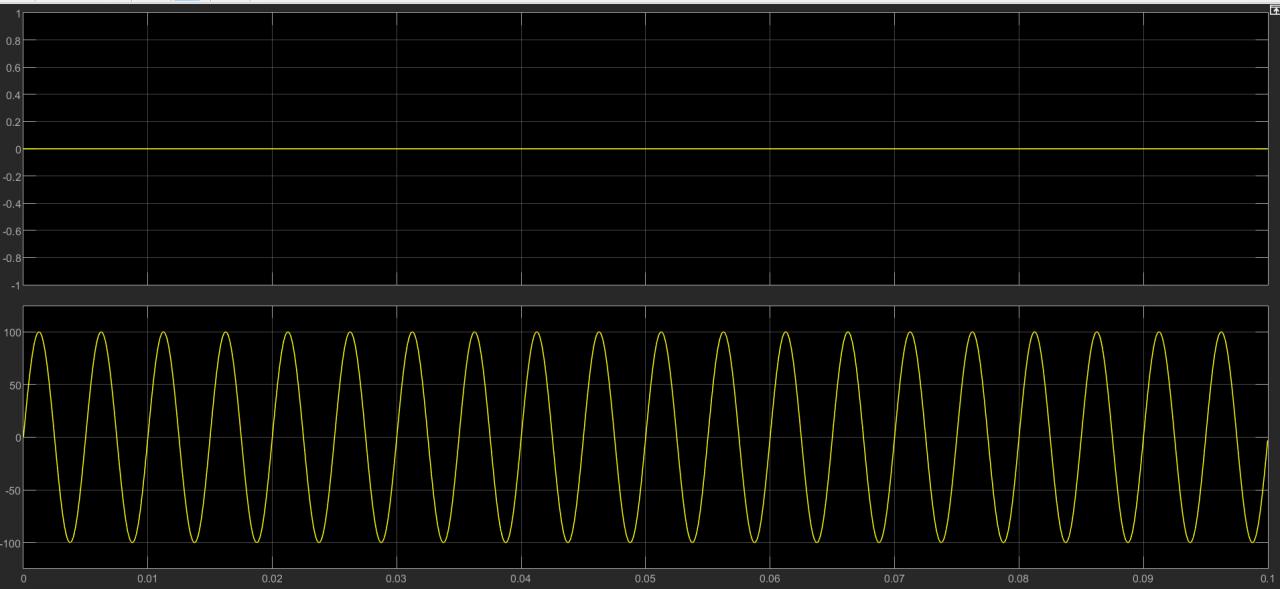The width and height of the screenshot is (1280, 589).
Task: Select the yellow sine wave in lower plot
Action: click(645, 437)
